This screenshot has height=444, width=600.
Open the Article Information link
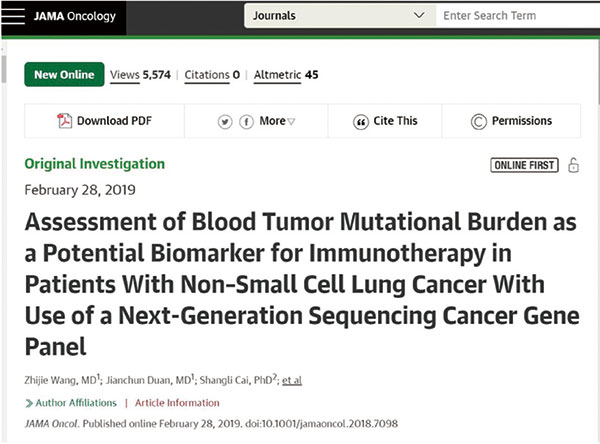(177, 403)
